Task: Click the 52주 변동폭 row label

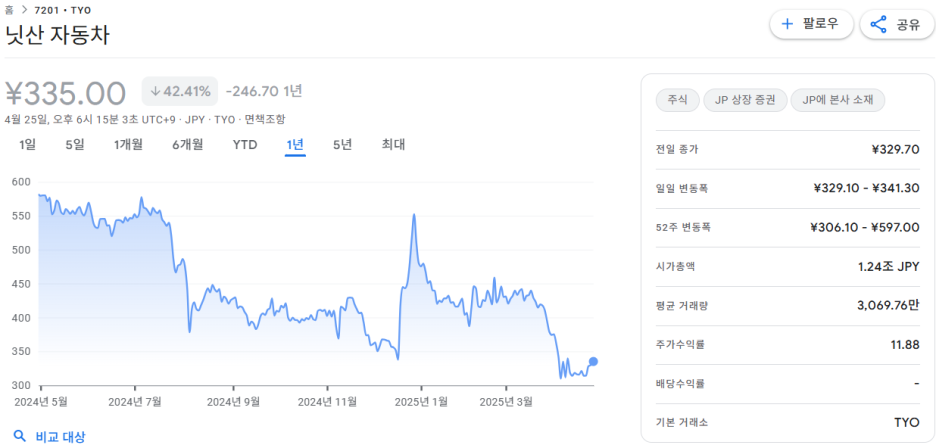Action: click(683, 227)
